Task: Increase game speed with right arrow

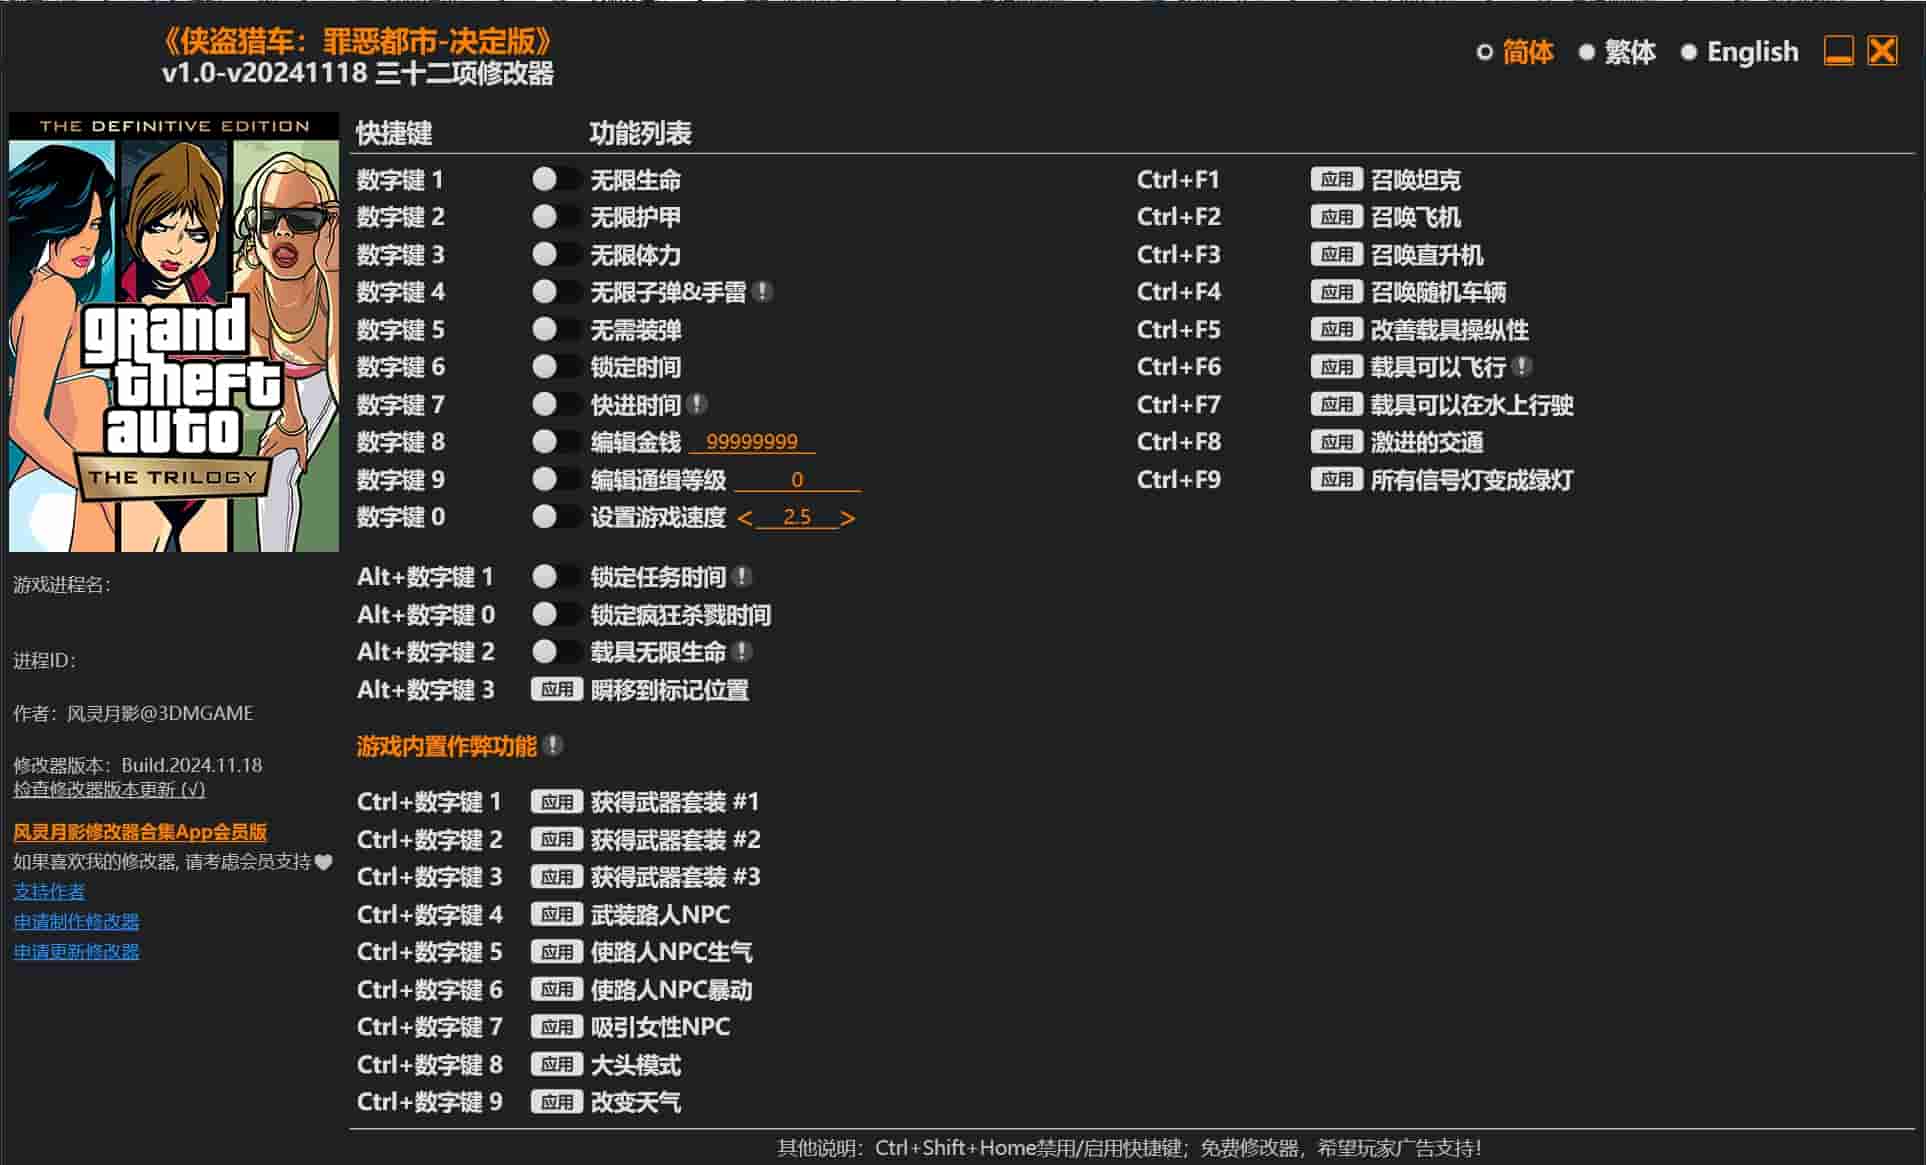Action: point(848,518)
